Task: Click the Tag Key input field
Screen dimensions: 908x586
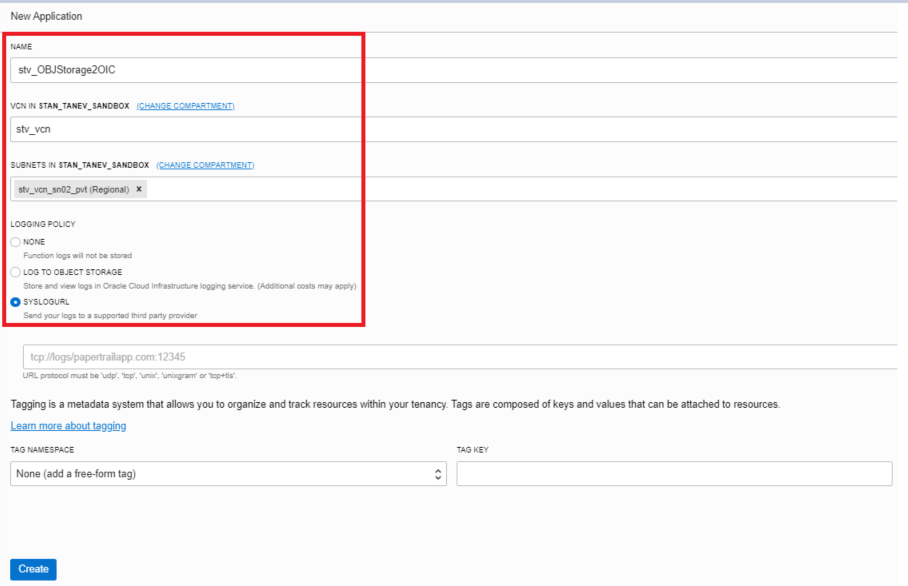Action: click(673, 474)
